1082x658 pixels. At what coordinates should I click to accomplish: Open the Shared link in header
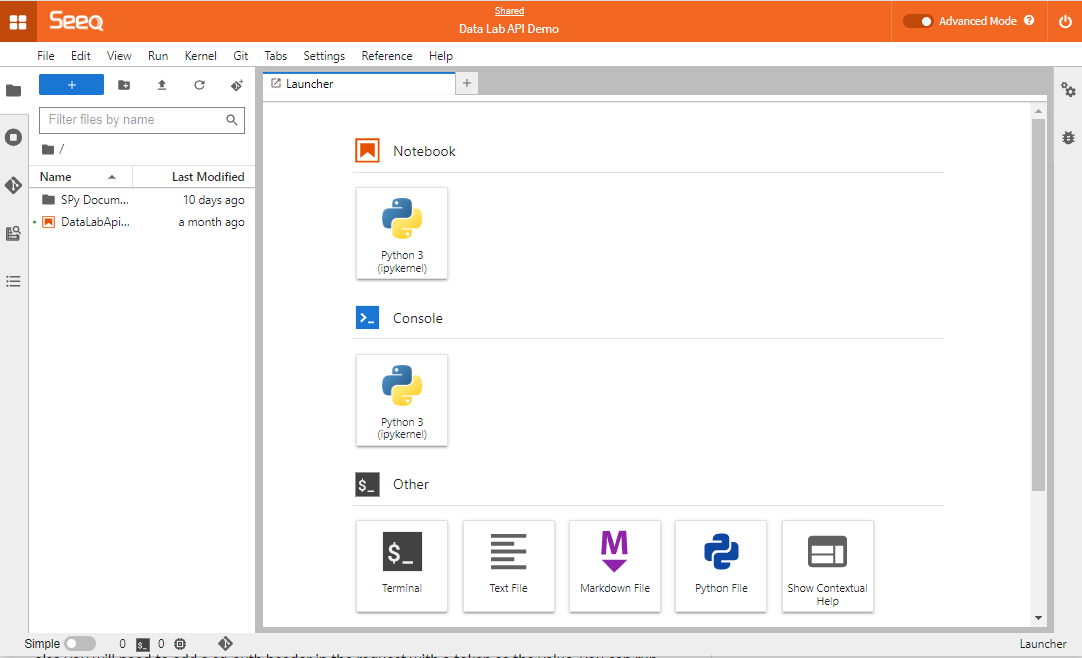tap(509, 11)
